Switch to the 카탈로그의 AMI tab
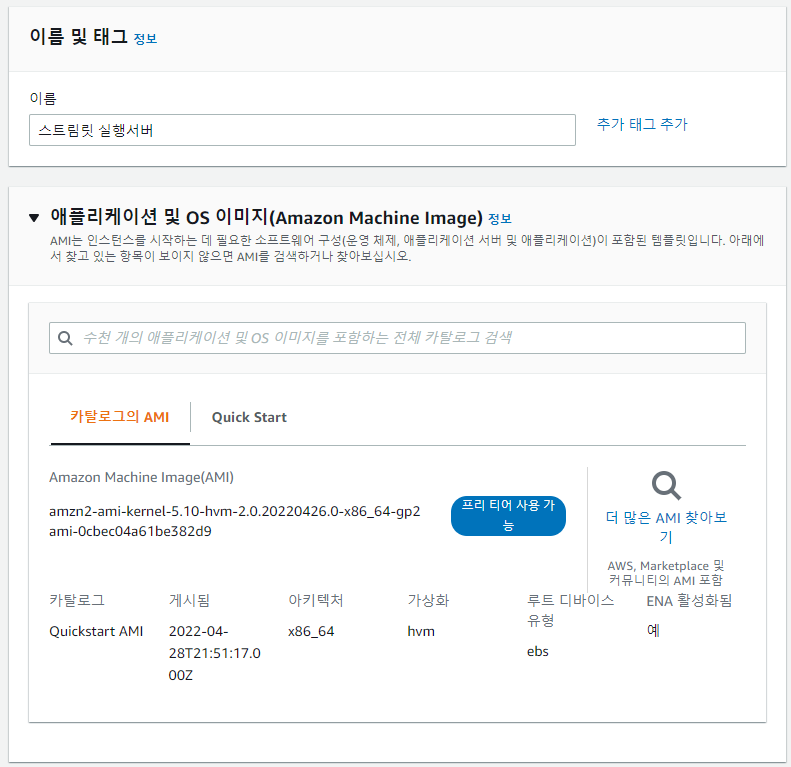Screen dimensions: 791x767 coord(120,417)
